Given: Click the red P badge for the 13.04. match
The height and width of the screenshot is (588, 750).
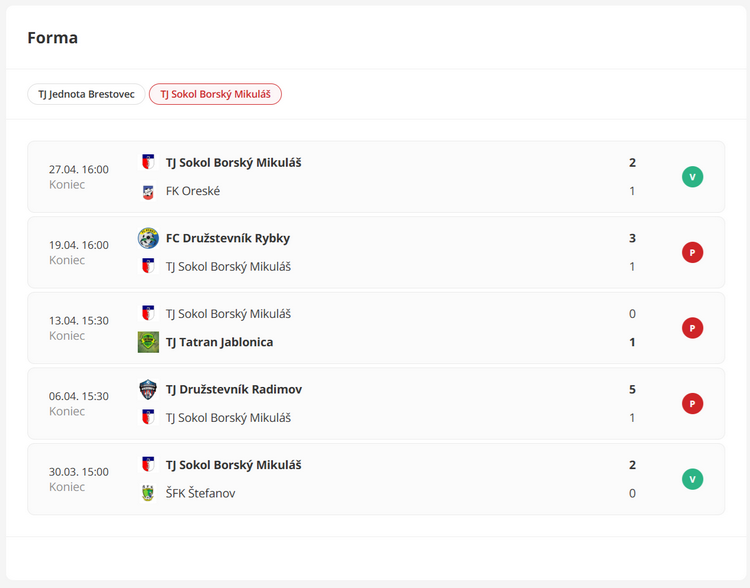Looking at the screenshot, I should point(692,328).
